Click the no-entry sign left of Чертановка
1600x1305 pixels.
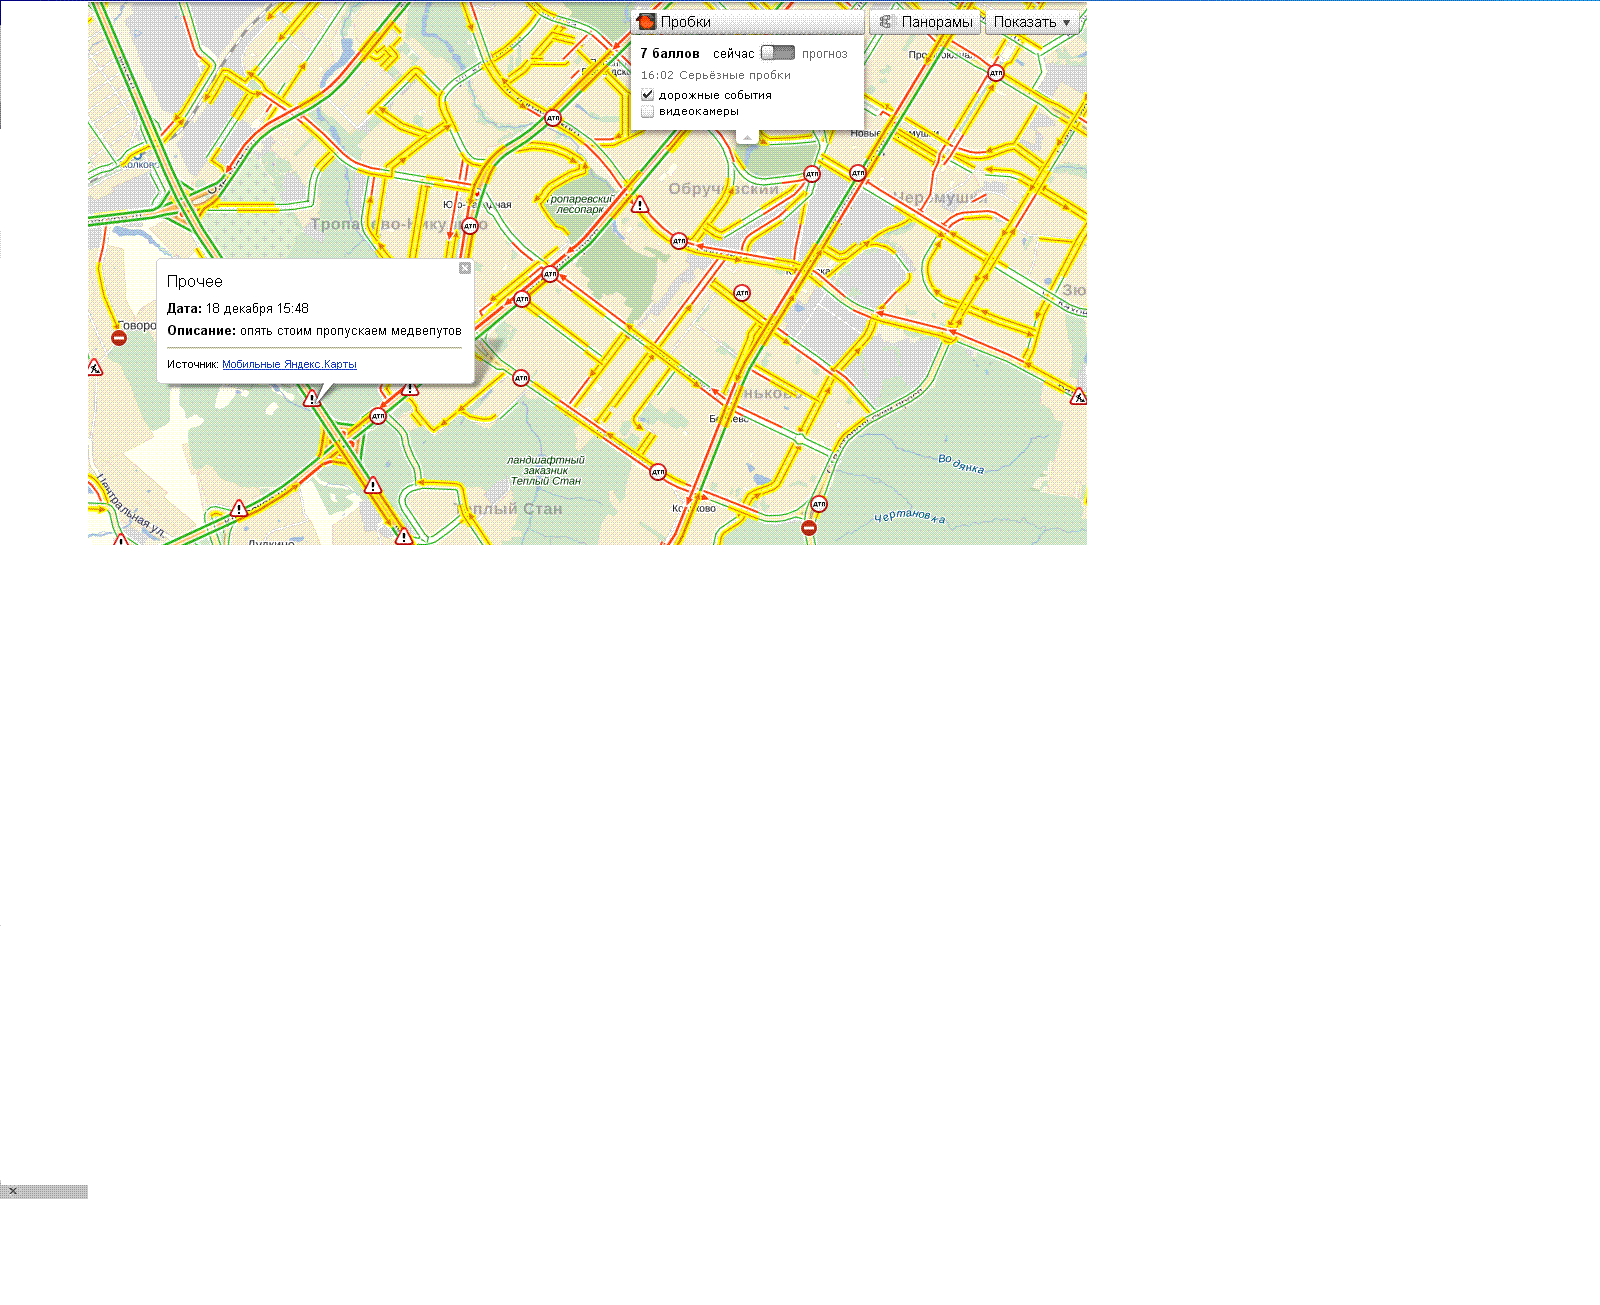pyautogui.click(x=809, y=528)
